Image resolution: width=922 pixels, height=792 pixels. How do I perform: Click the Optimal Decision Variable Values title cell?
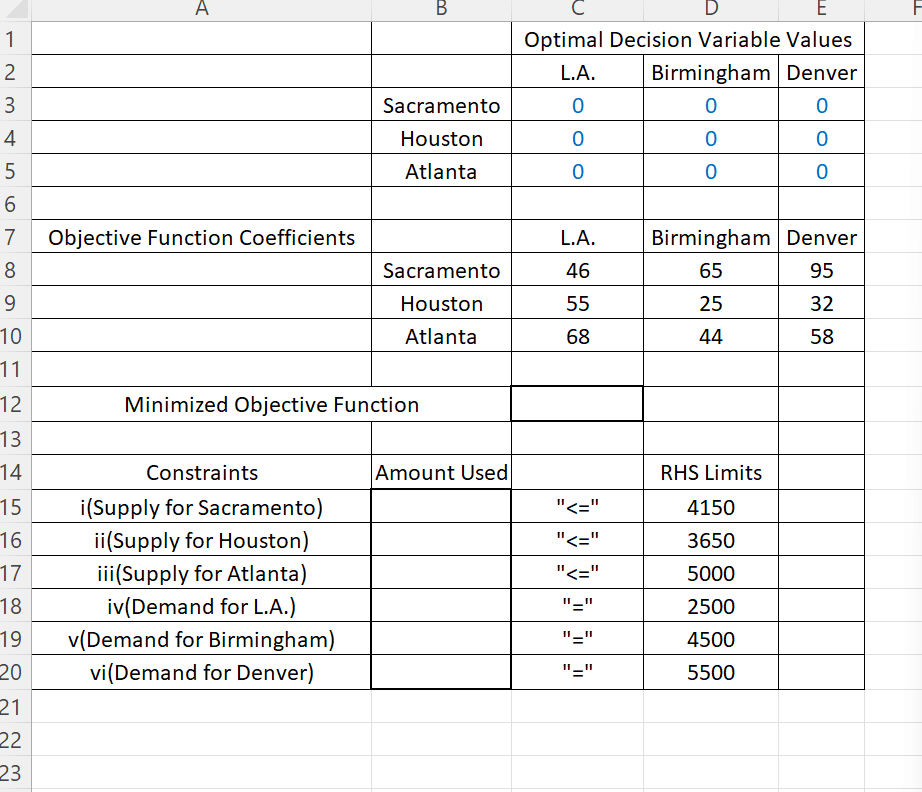click(687, 39)
